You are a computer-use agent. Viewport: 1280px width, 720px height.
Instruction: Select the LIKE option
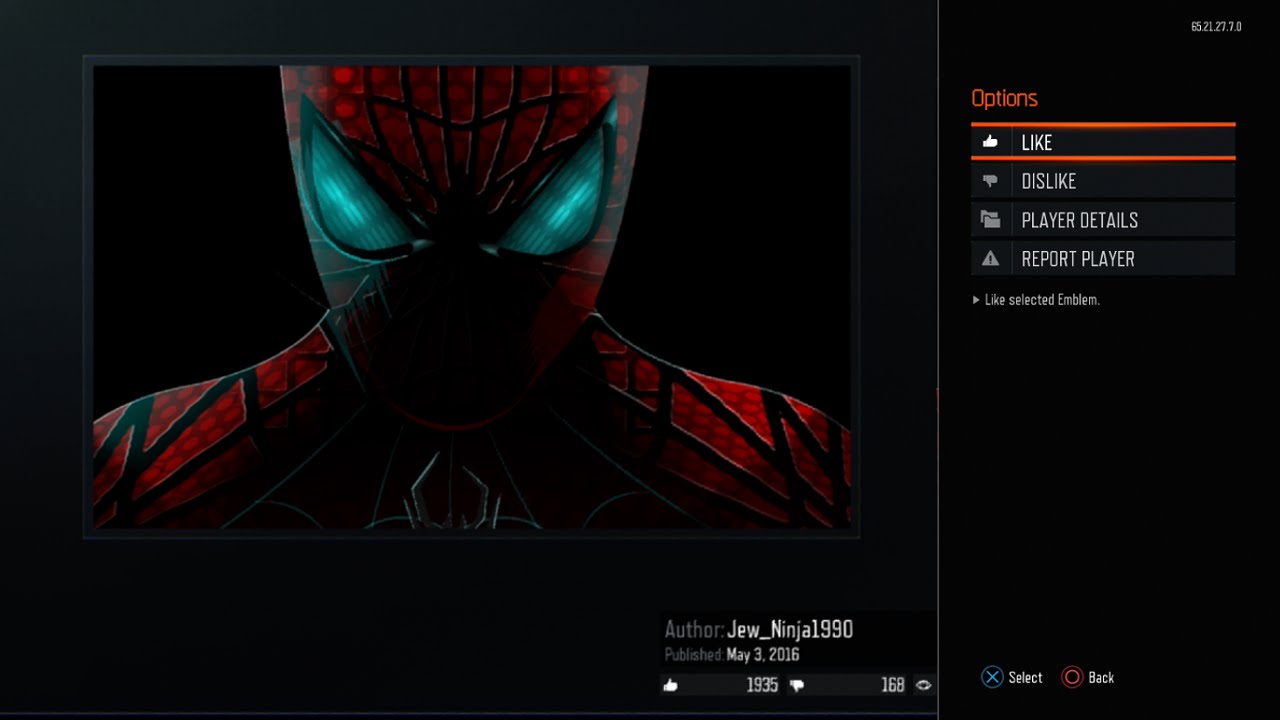1103,142
